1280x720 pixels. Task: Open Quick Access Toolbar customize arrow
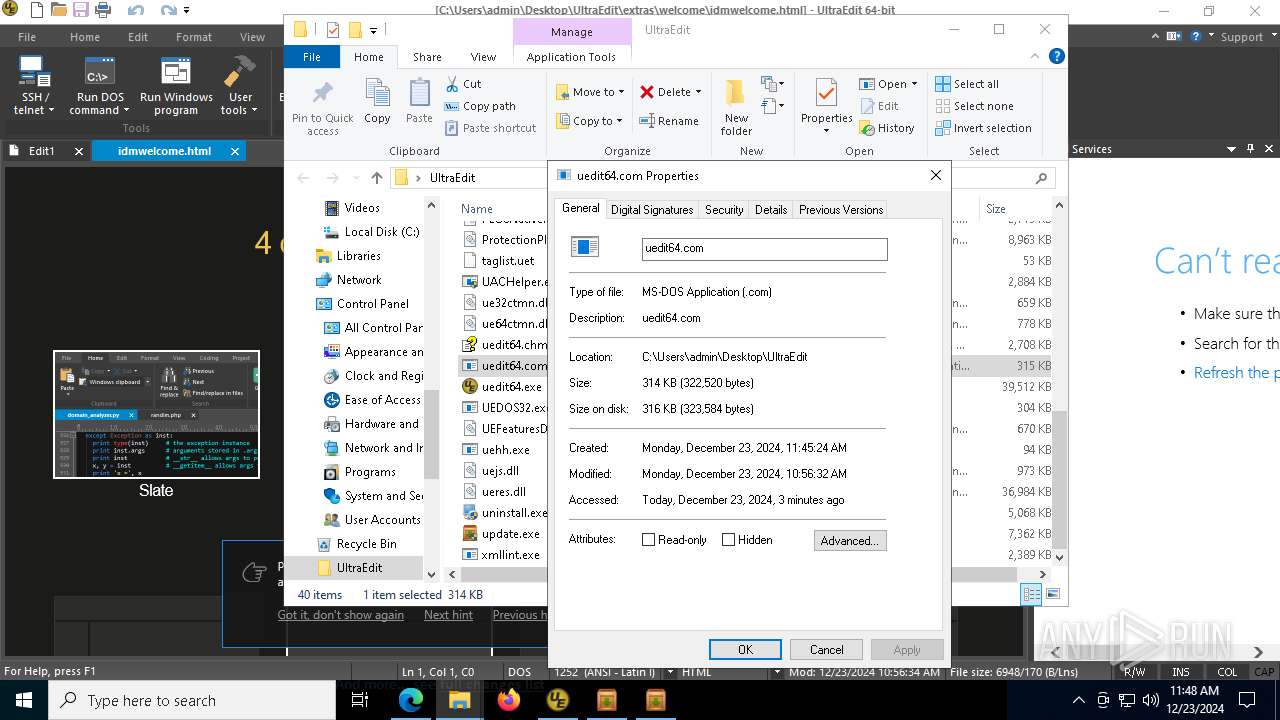(x=373, y=30)
